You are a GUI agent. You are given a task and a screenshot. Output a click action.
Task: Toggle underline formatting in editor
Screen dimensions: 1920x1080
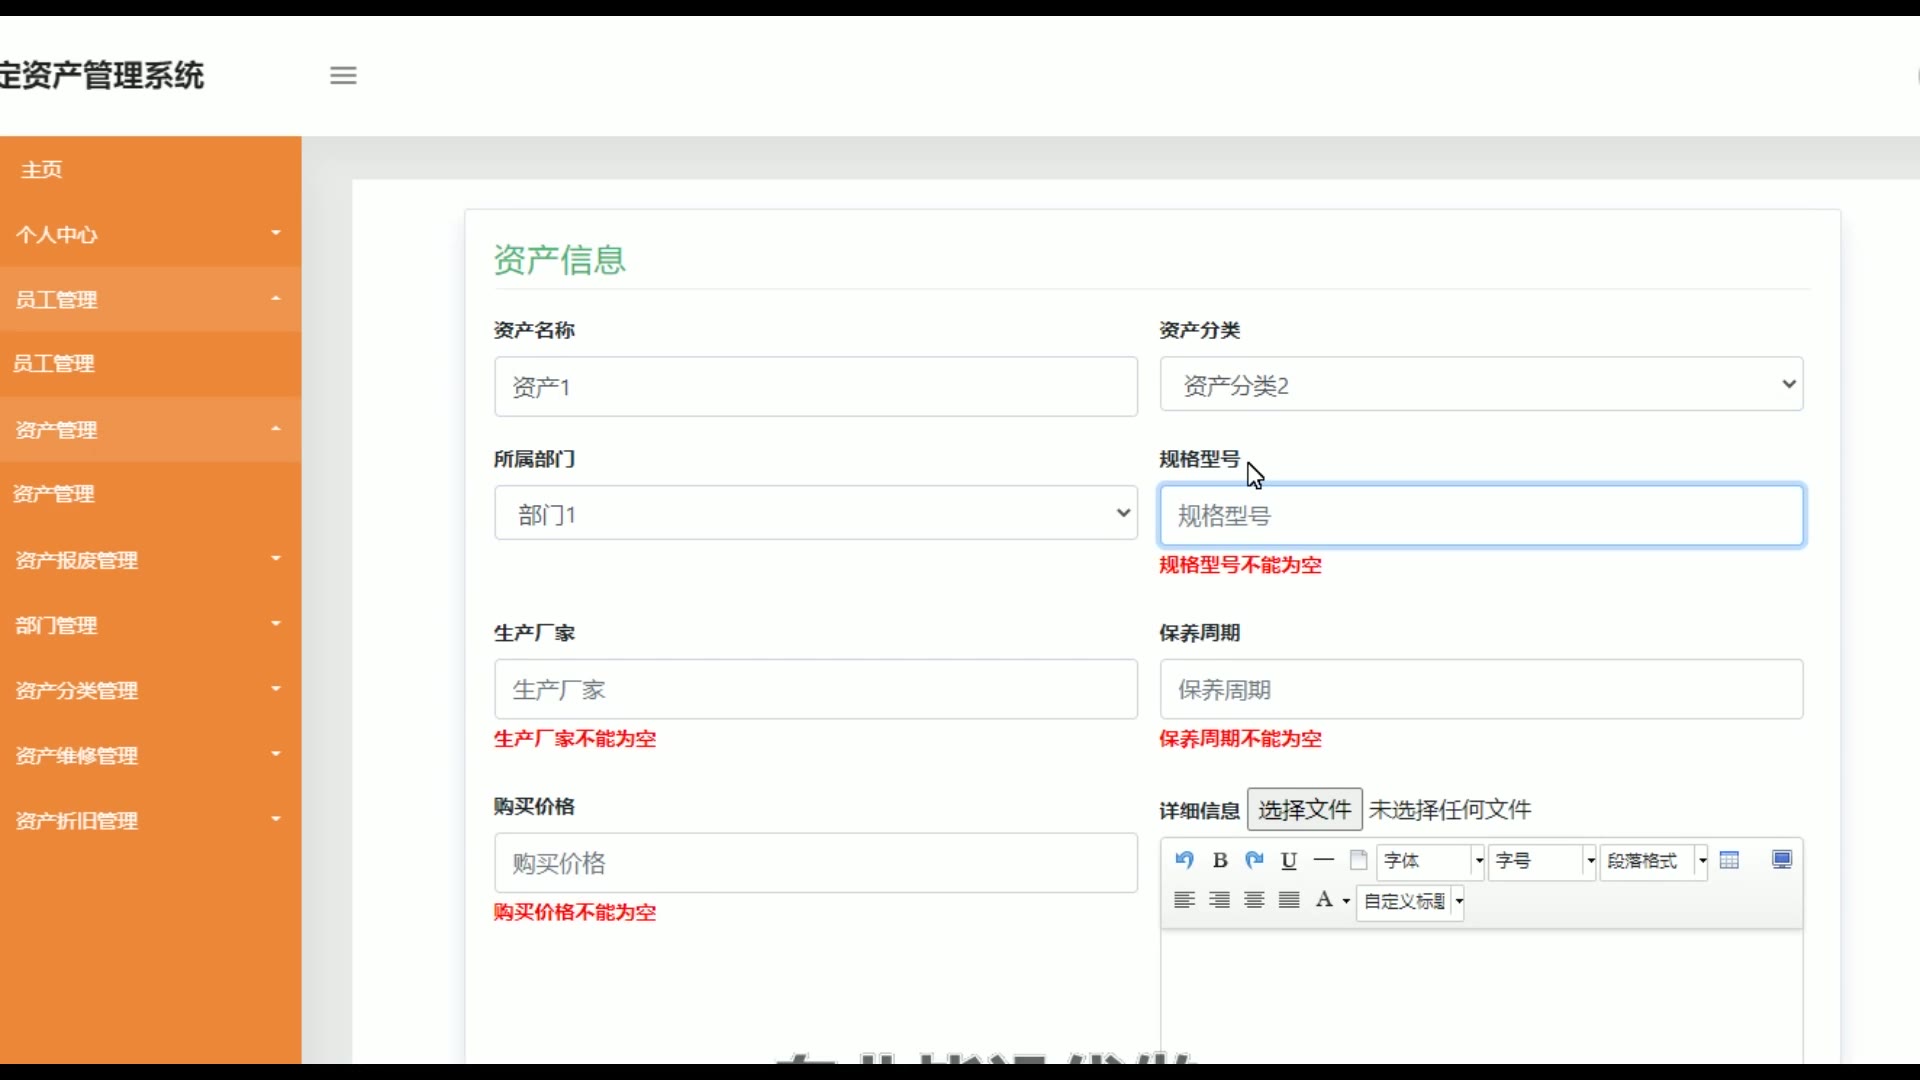[x=1289, y=860]
